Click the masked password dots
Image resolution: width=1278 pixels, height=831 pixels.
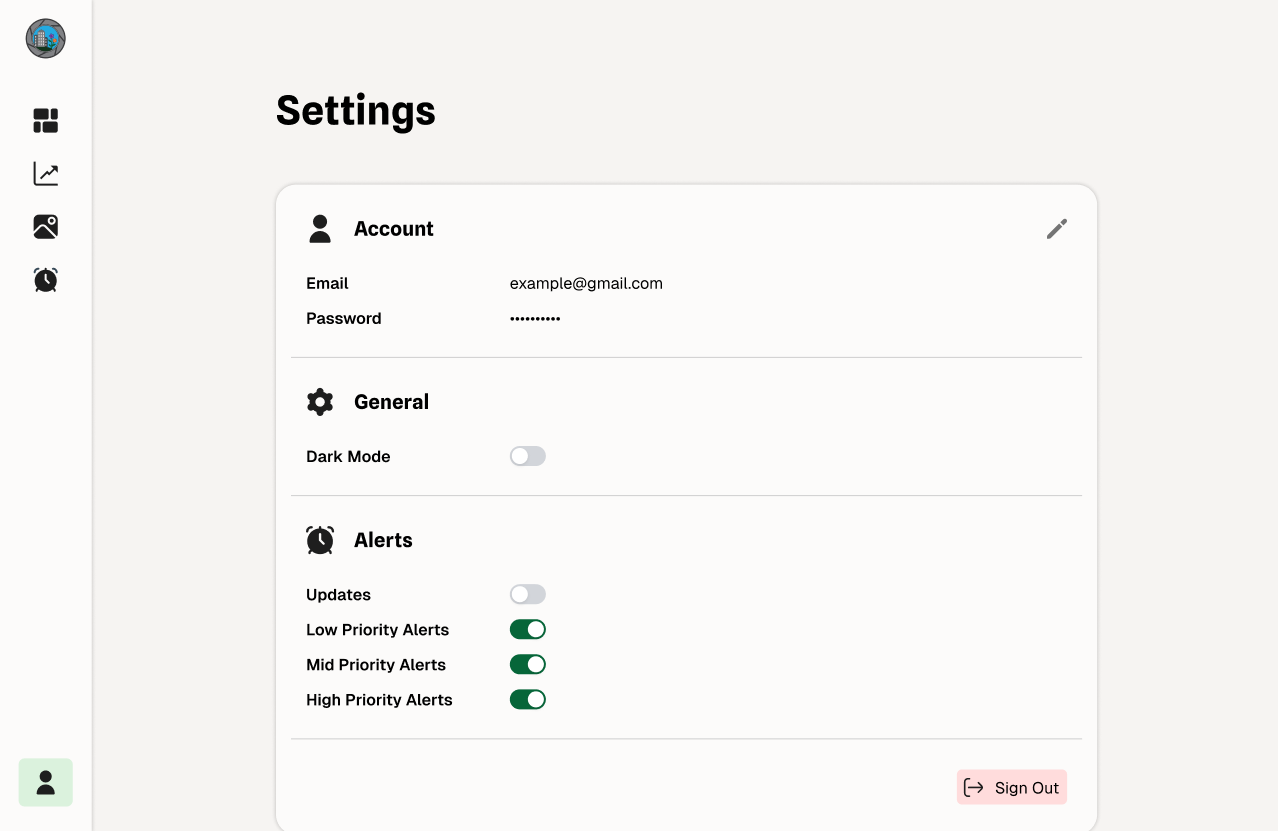[x=535, y=318]
